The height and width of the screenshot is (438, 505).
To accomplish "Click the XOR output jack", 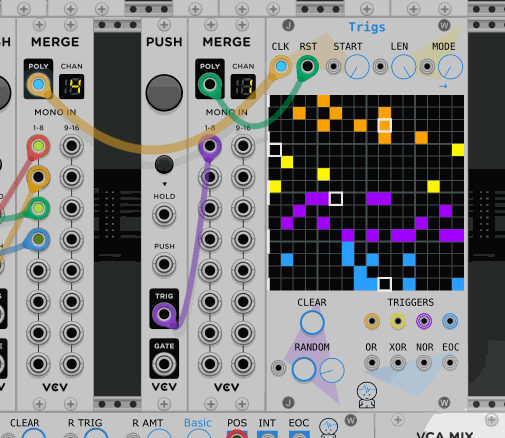I will coord(398,363).
